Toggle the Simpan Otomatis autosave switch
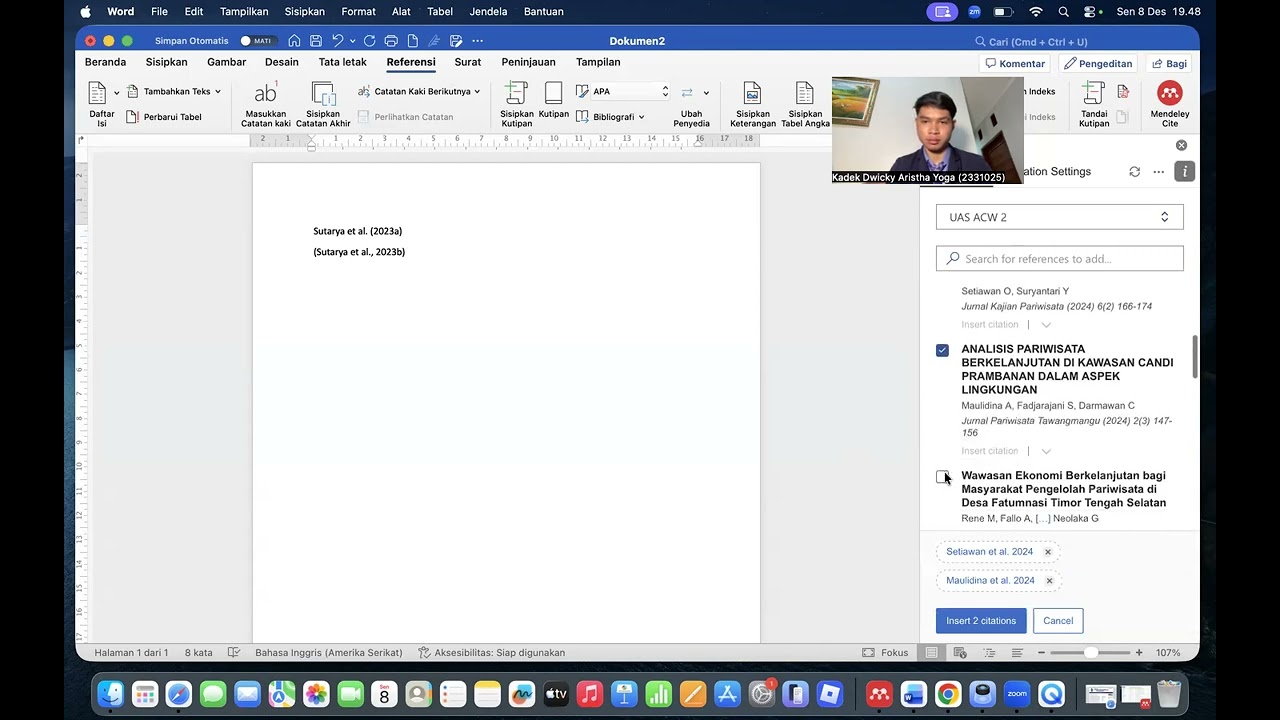Screen dimensions: 1280x720 (x=257, y=41)
